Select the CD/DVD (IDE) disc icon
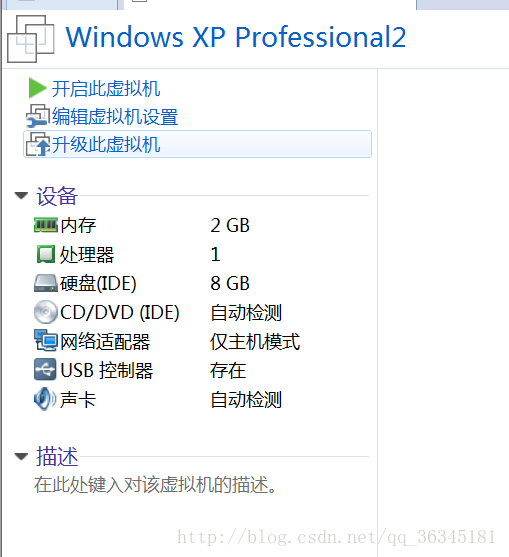Screen dimensions: 509x557 tap(46, 312)
